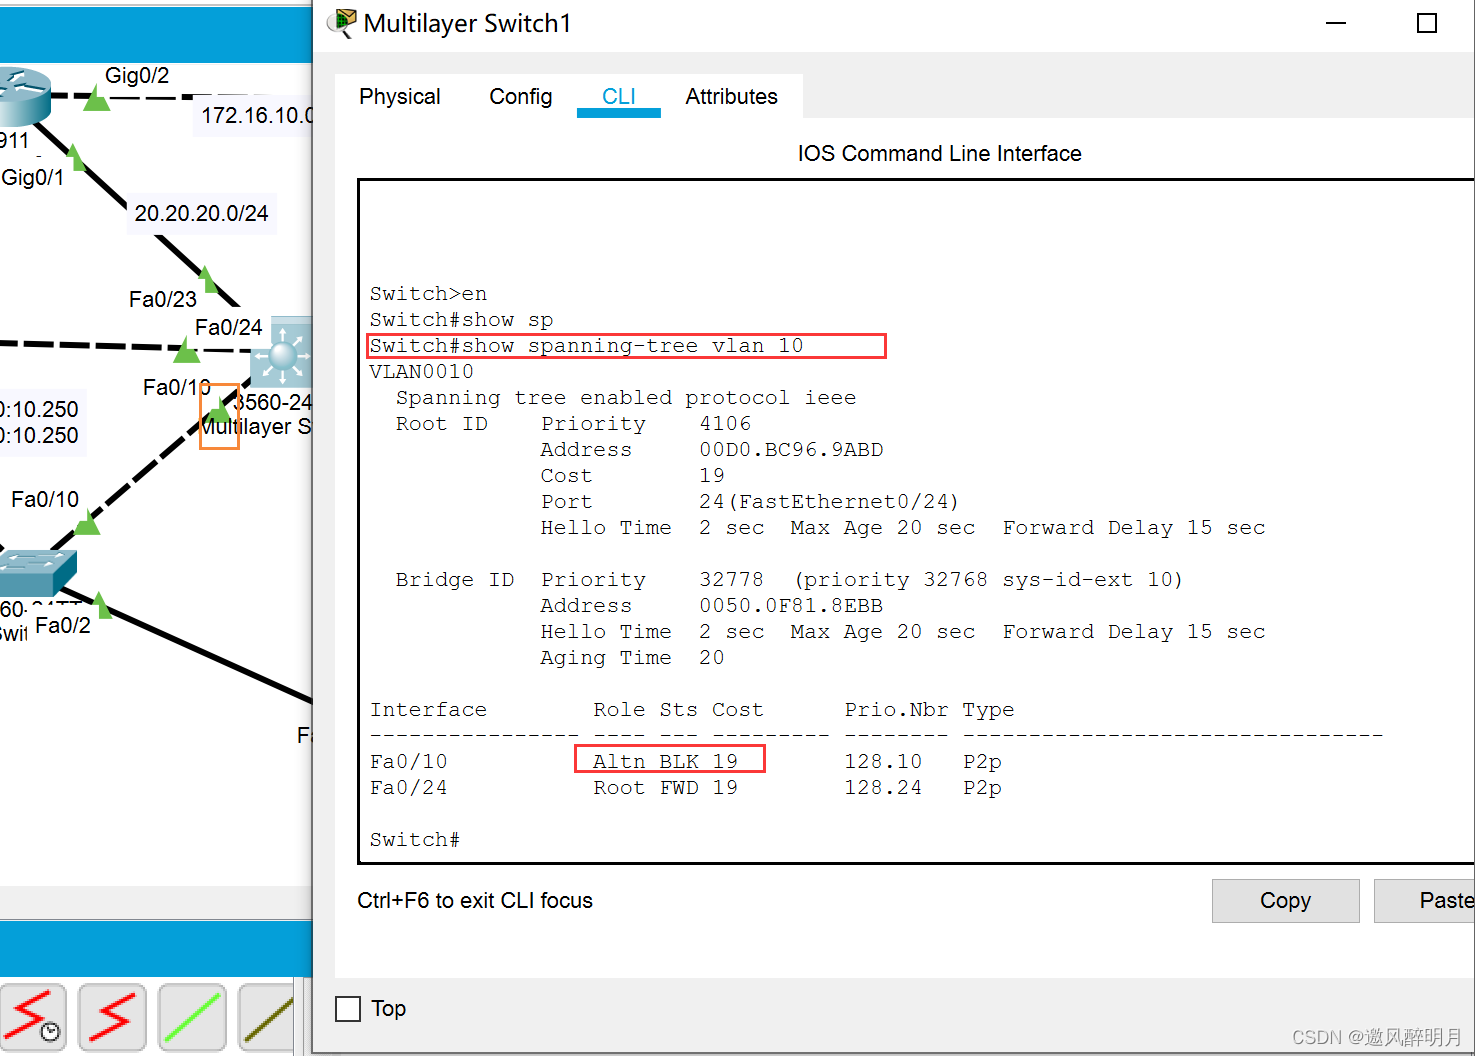Click the Paste button
Screen dimensions: 1475x1056
click(x=1425, y=901)
